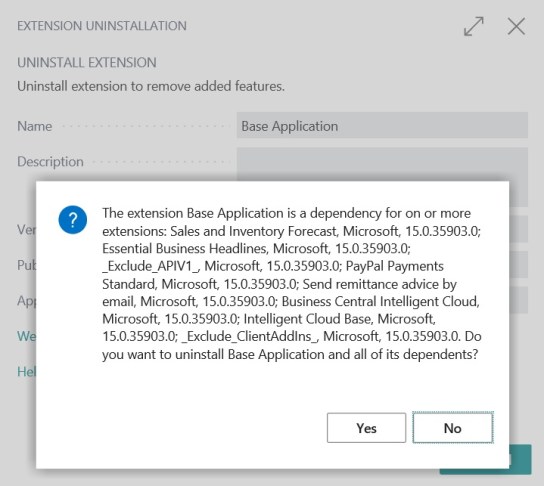Click the partially hidden Publisher label
This screenshot has height=486, width=544.
pyautogui.click(x=26, y=265)
